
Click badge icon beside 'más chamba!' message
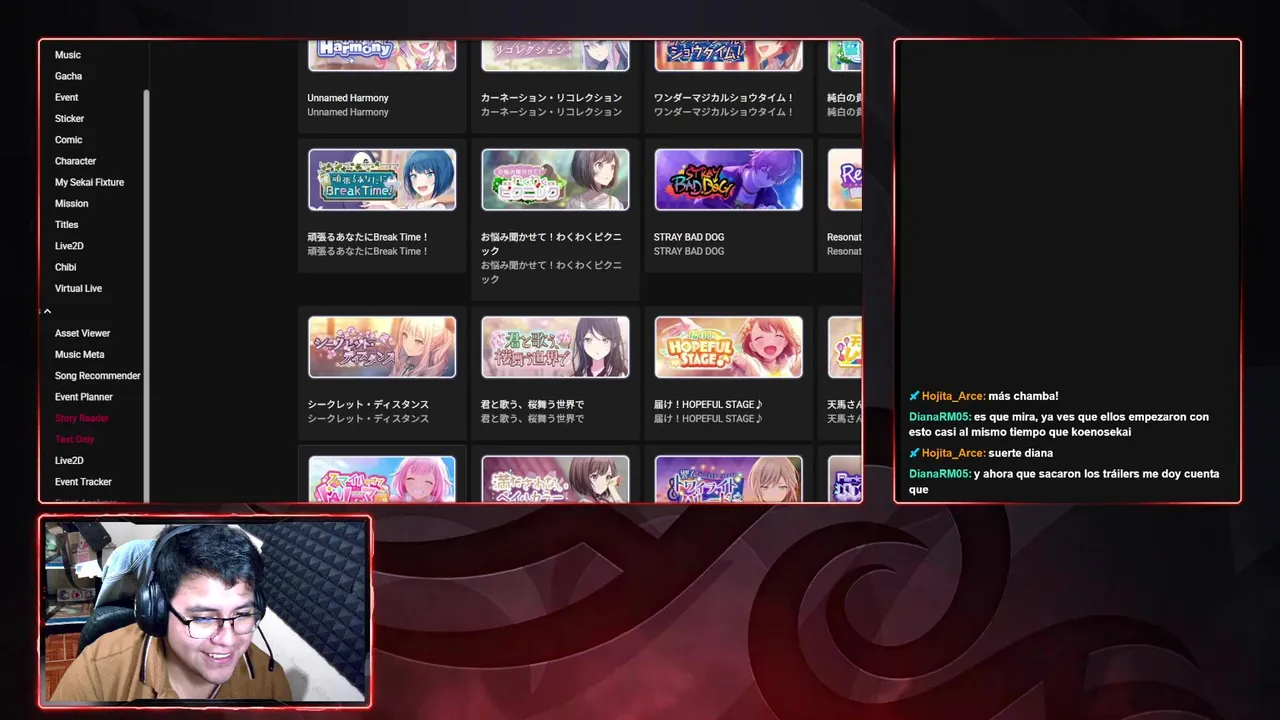pos(914,396)
